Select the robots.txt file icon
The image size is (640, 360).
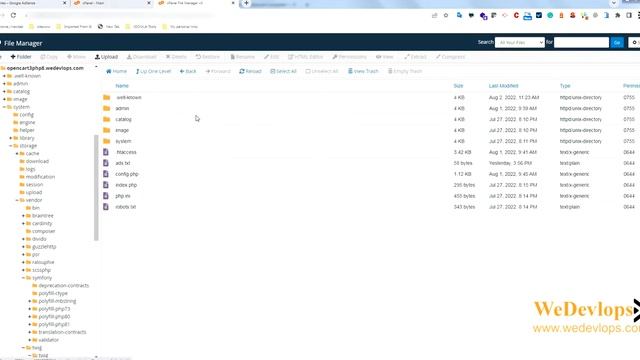click(x=106, y=207)
